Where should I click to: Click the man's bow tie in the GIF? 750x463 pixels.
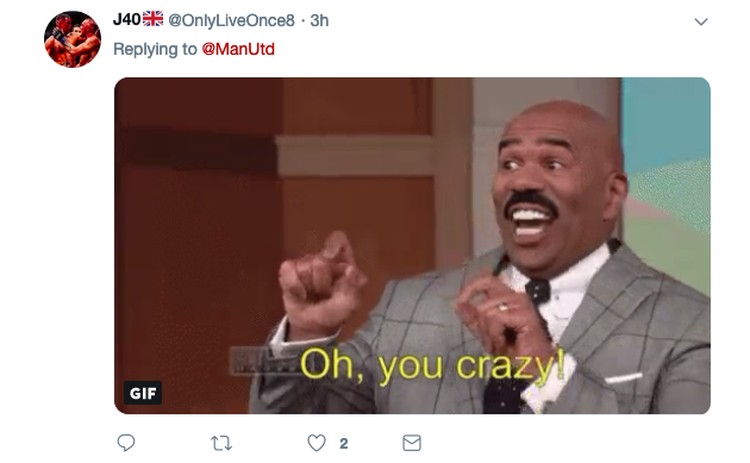(538, 290)
